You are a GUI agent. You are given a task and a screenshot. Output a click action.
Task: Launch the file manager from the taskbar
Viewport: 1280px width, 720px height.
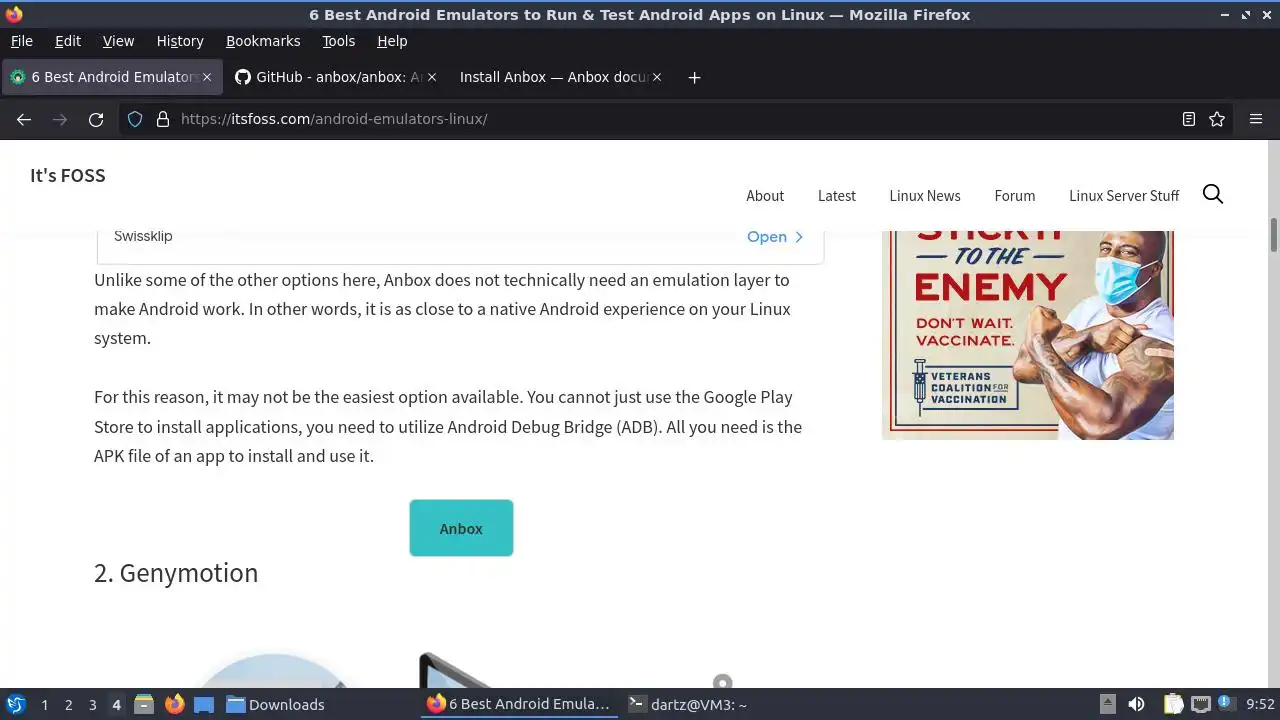click(143, 704)
